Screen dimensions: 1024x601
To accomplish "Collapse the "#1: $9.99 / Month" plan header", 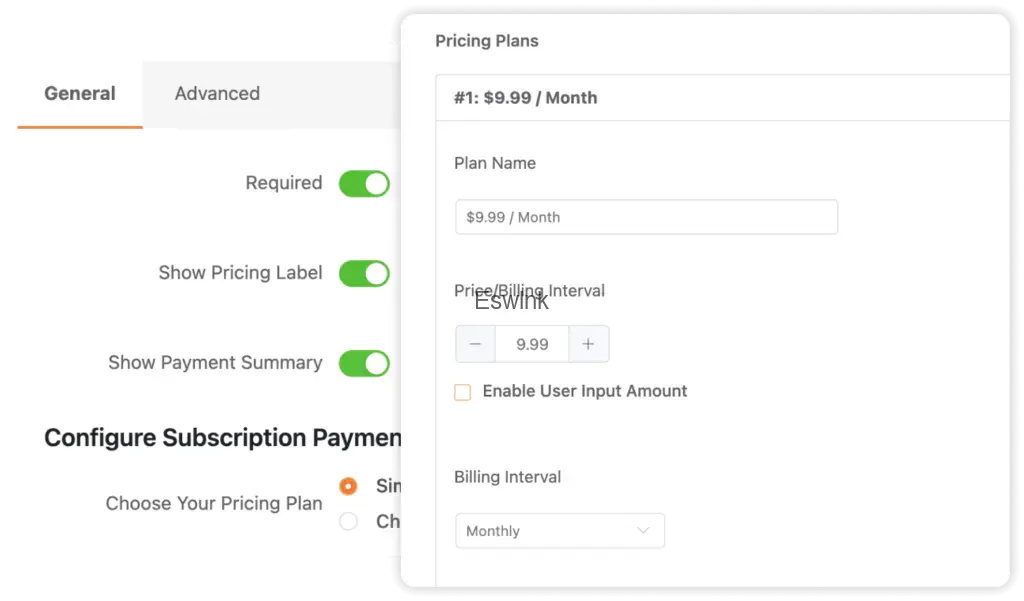I will click(720, 98).
